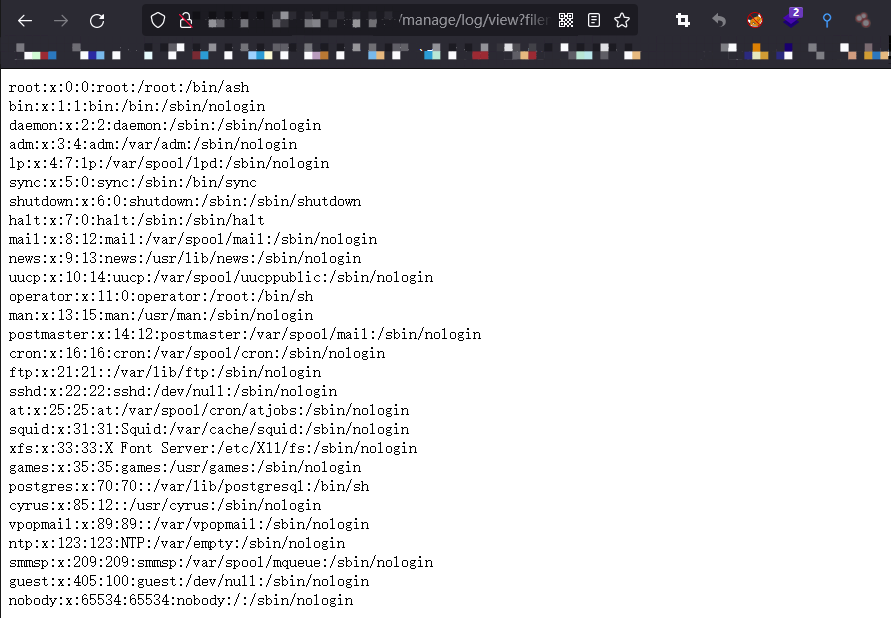Screen dimensions: 891x618
Task: Generate a QR code for this page
Action: pyautogui.click(x=566, y=19)
